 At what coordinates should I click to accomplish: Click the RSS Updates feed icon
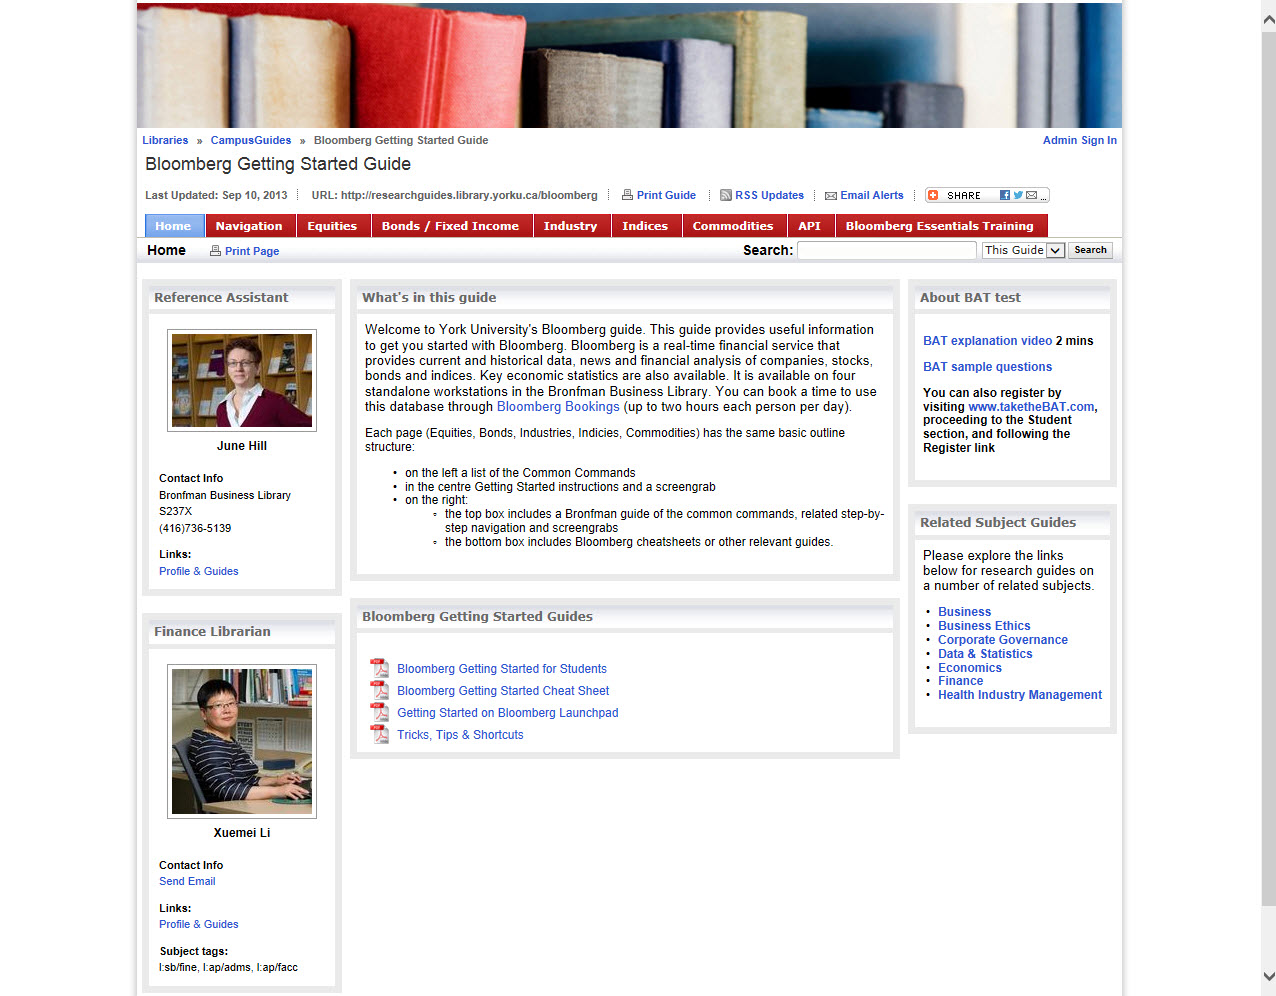click(x=726, y=195)
